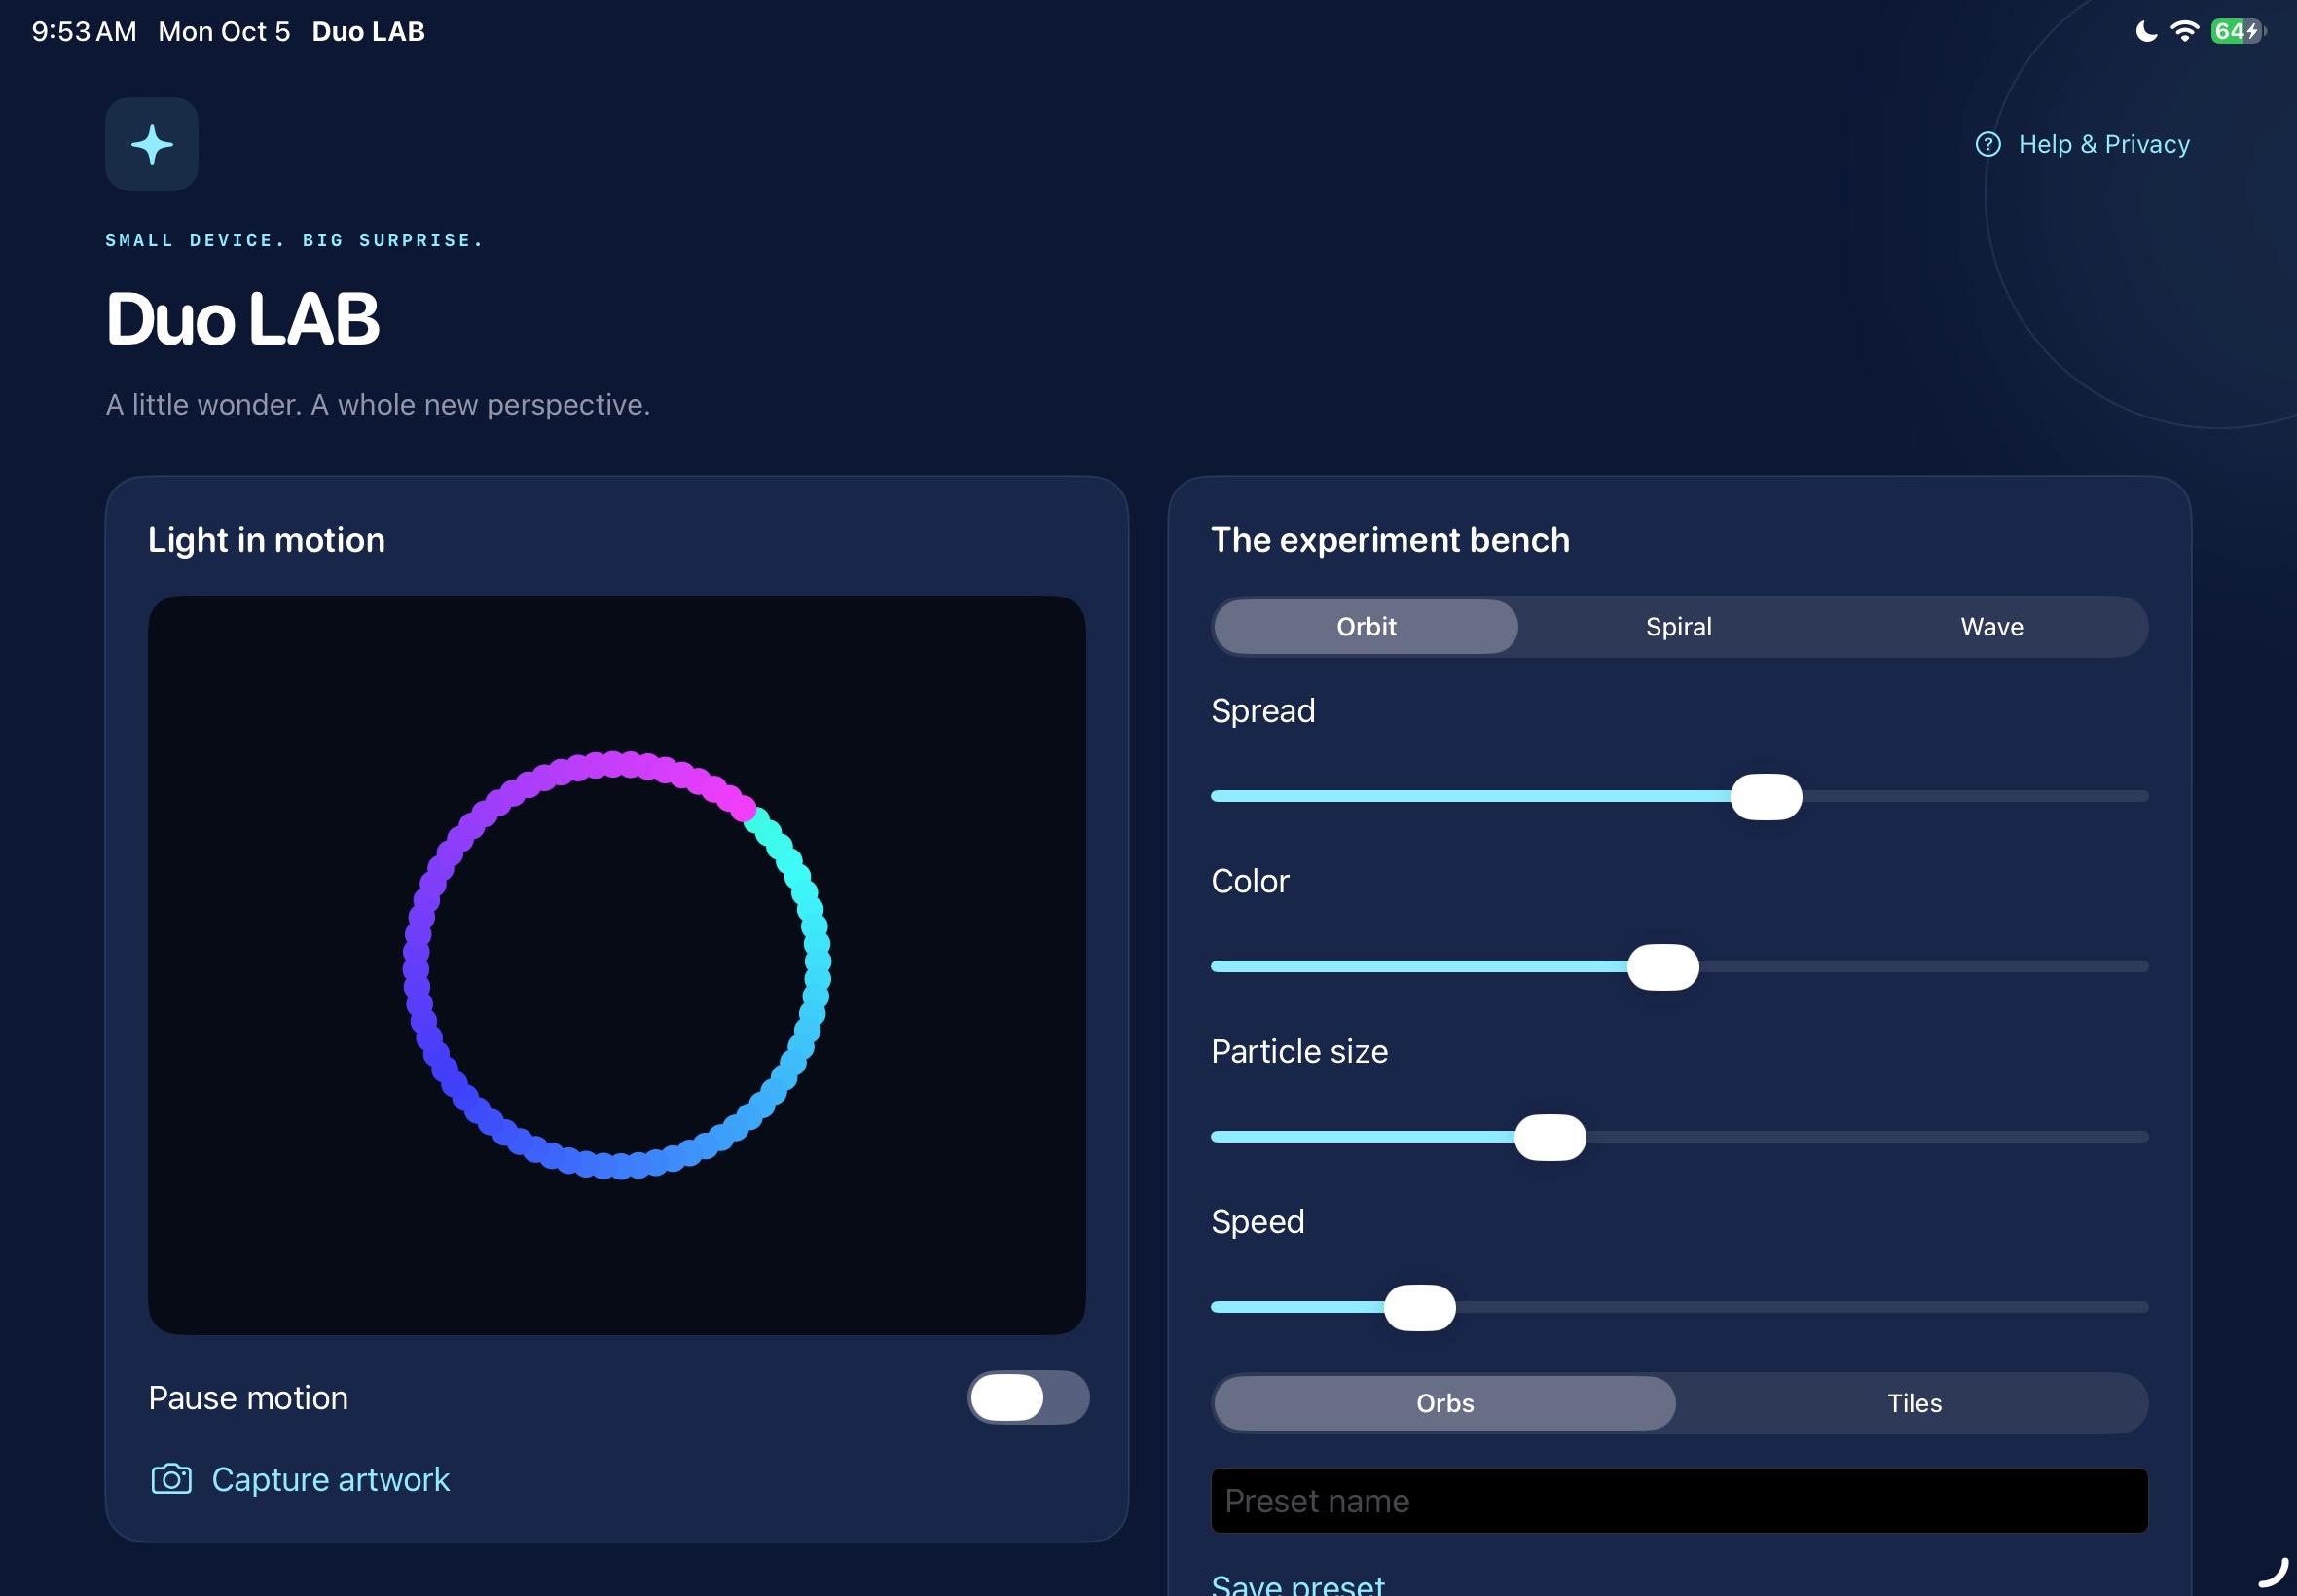Click the large Duo LAB heading
This screenshot has height=1596, width=2297.
coord(243,319)
